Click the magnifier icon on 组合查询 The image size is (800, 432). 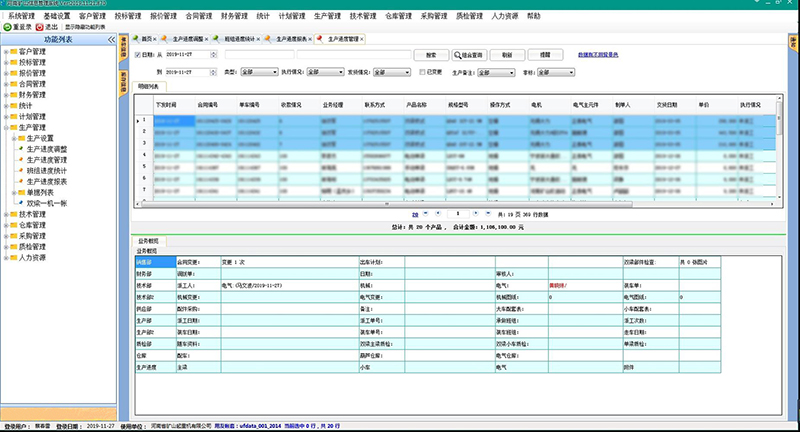(457, 56)
